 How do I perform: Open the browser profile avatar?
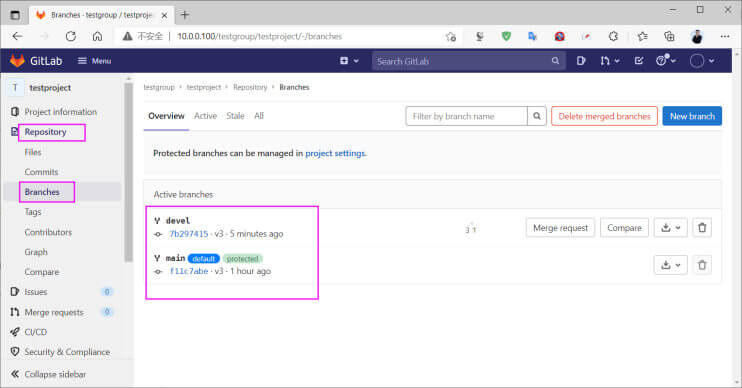(697, 36)
